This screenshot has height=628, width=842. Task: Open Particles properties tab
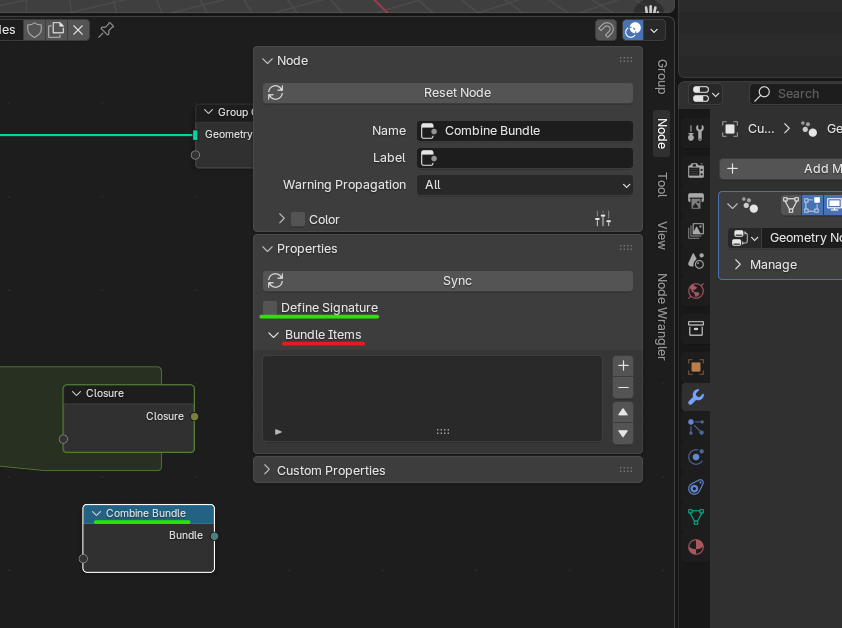696,427
